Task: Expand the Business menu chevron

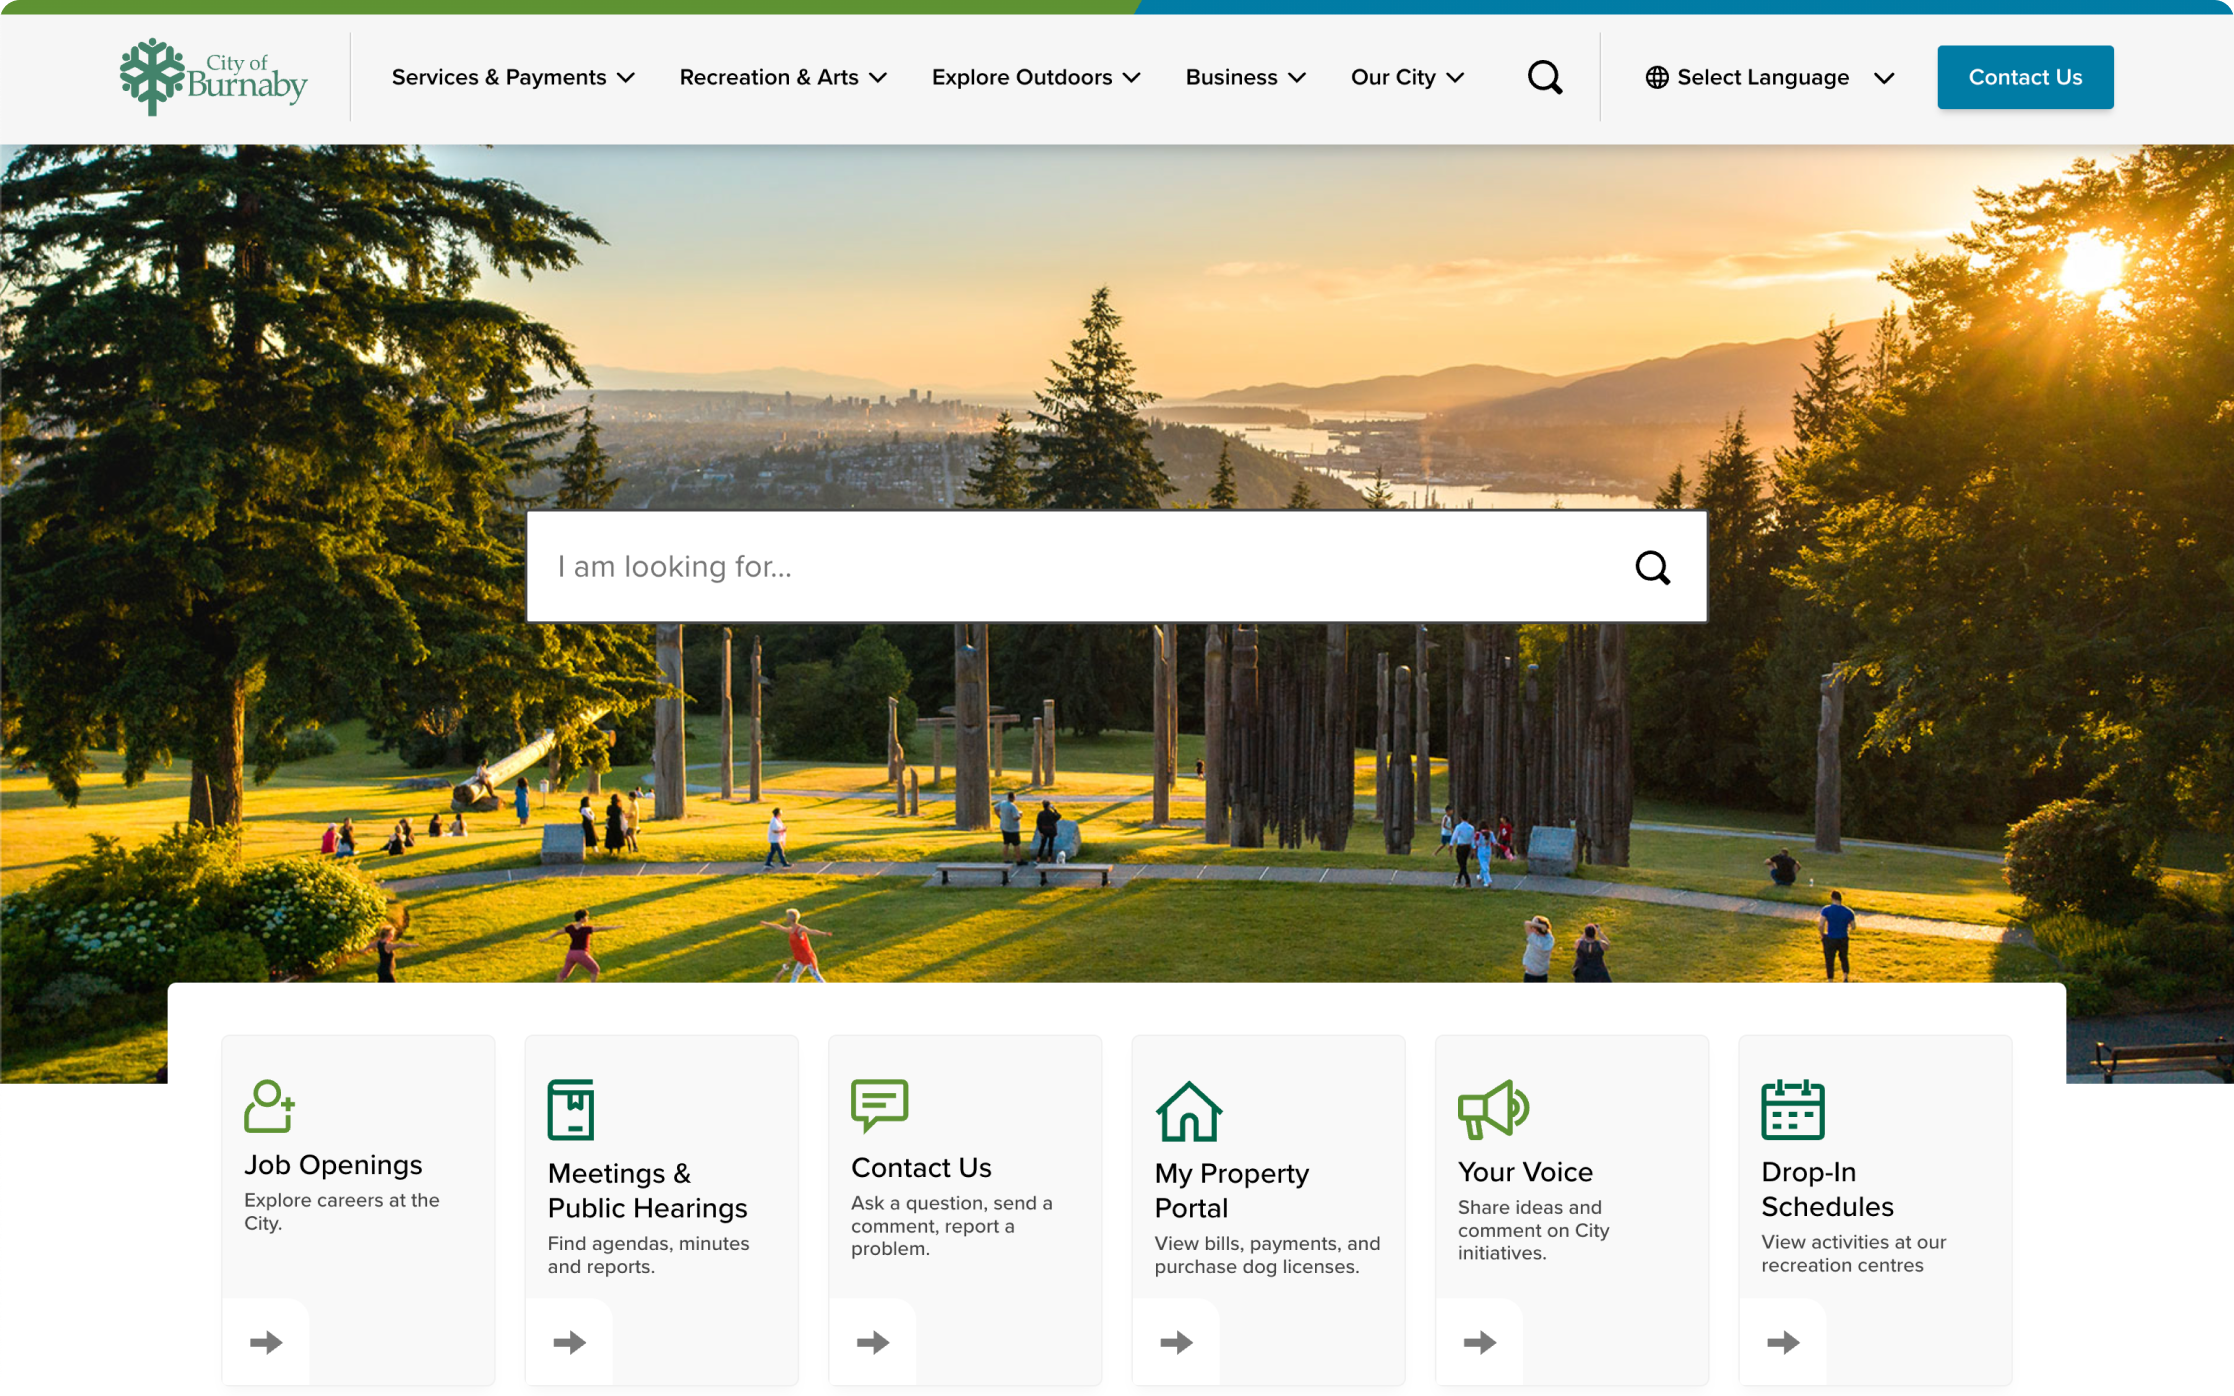Action: point(1297,78)
